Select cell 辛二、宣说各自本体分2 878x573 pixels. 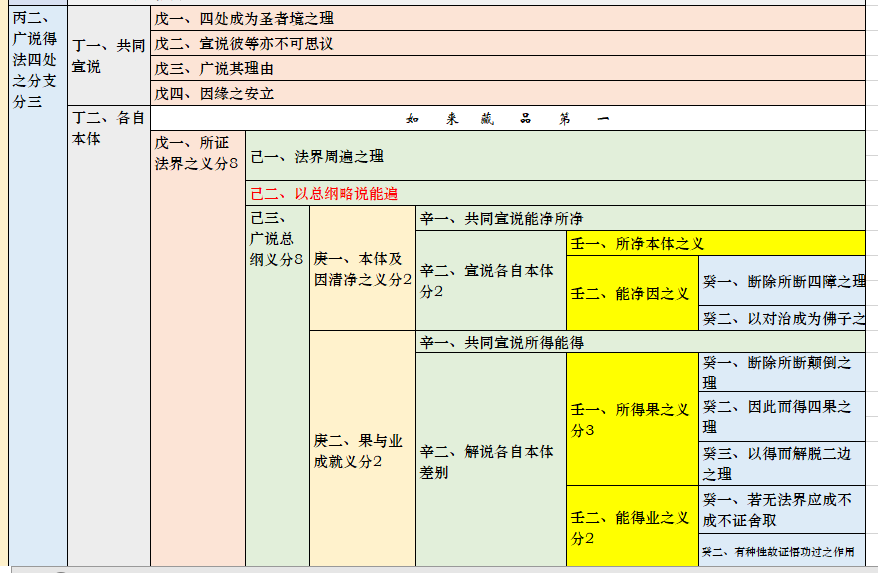(491, 281)
